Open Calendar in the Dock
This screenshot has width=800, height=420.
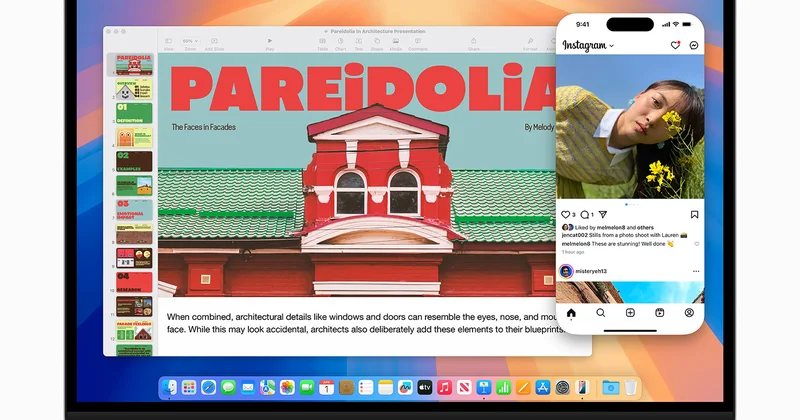(x=327, y=388)
